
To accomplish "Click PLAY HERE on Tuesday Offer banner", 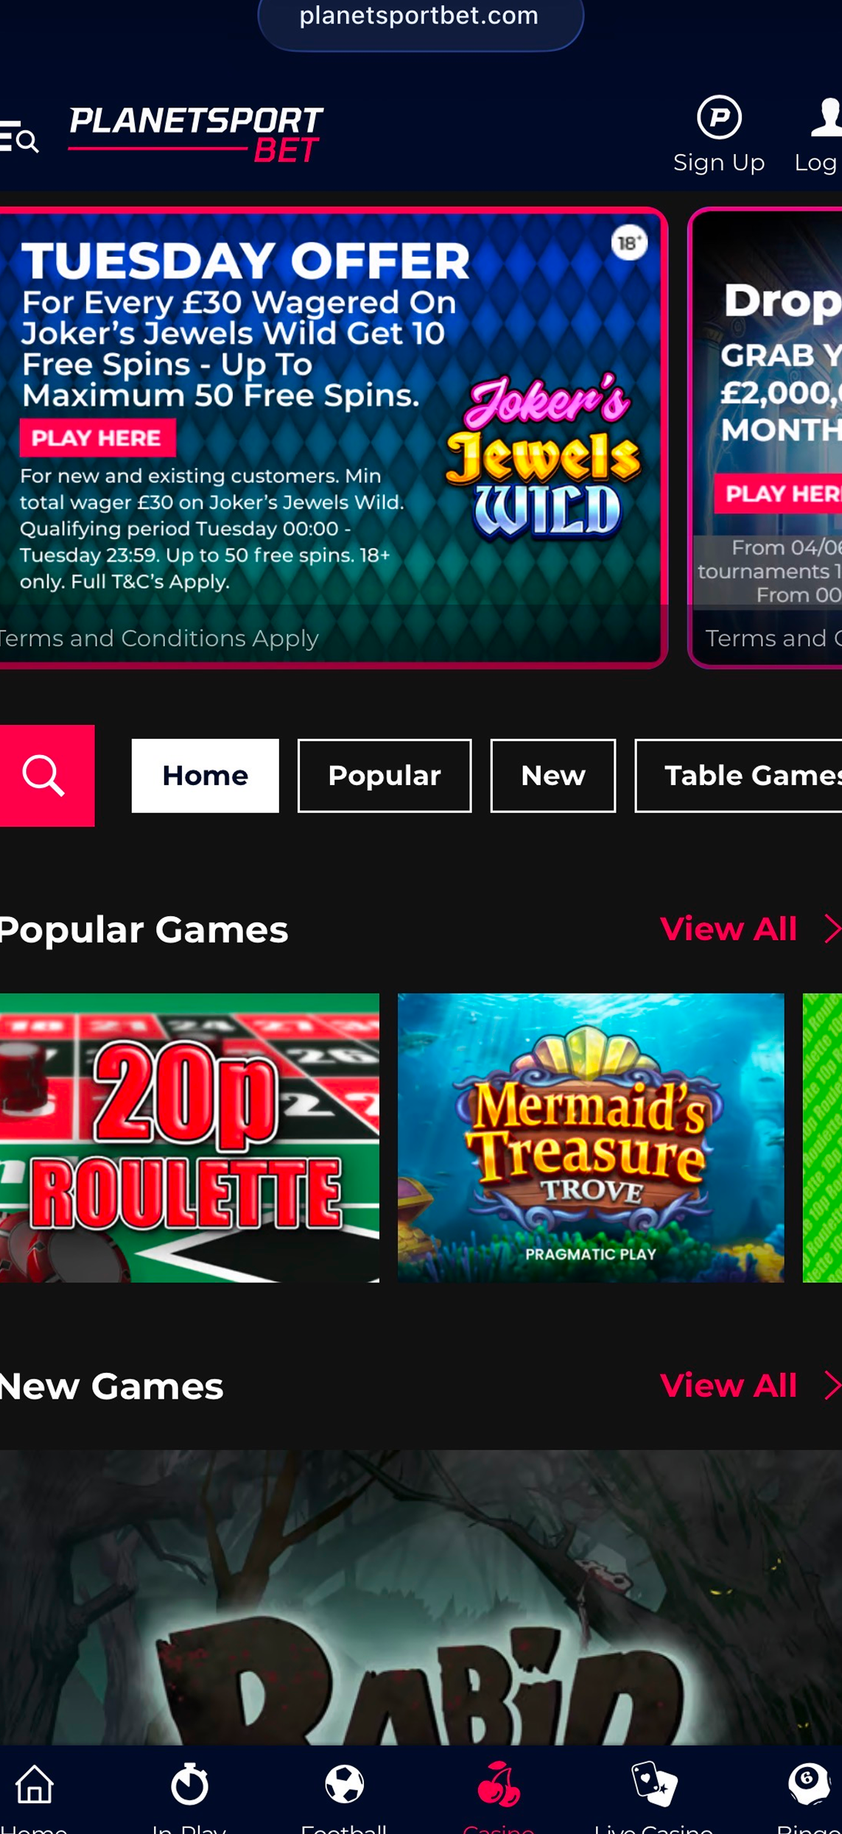I will click(x=97, y=438).
